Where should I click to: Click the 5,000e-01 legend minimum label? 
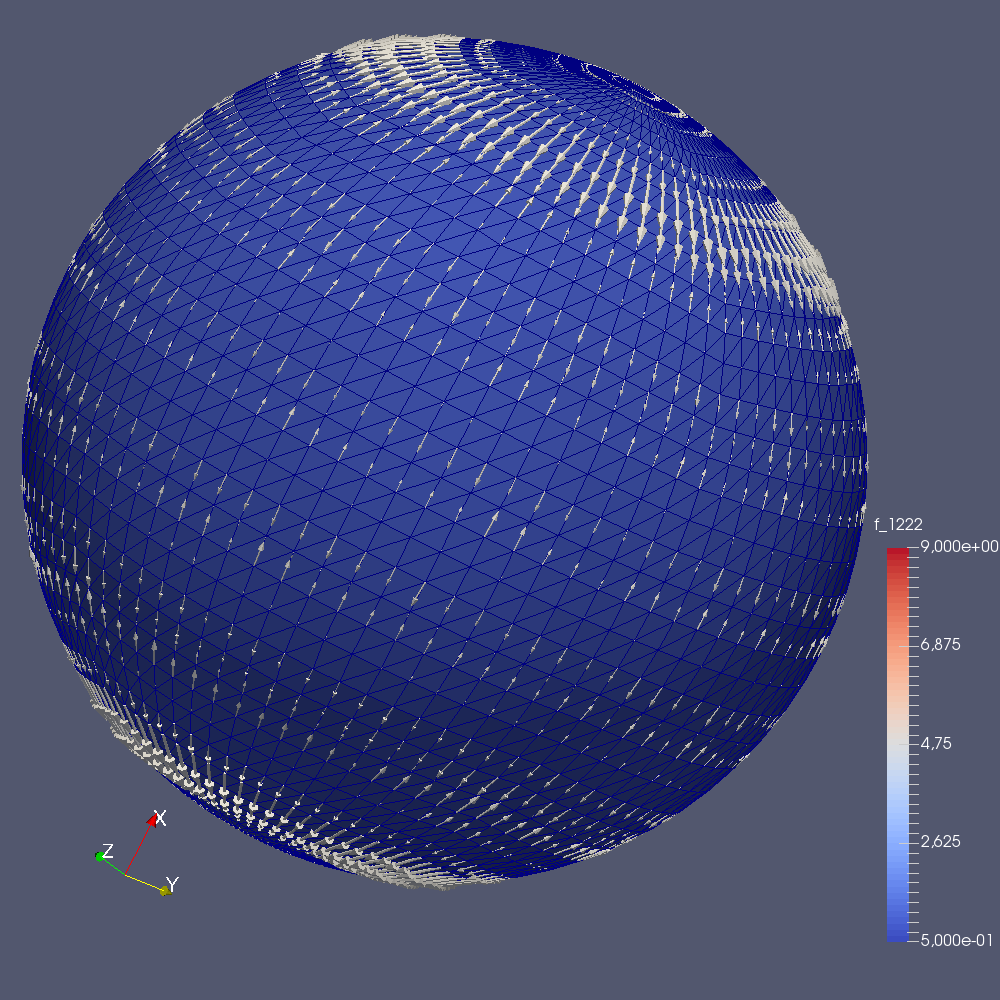957,940
